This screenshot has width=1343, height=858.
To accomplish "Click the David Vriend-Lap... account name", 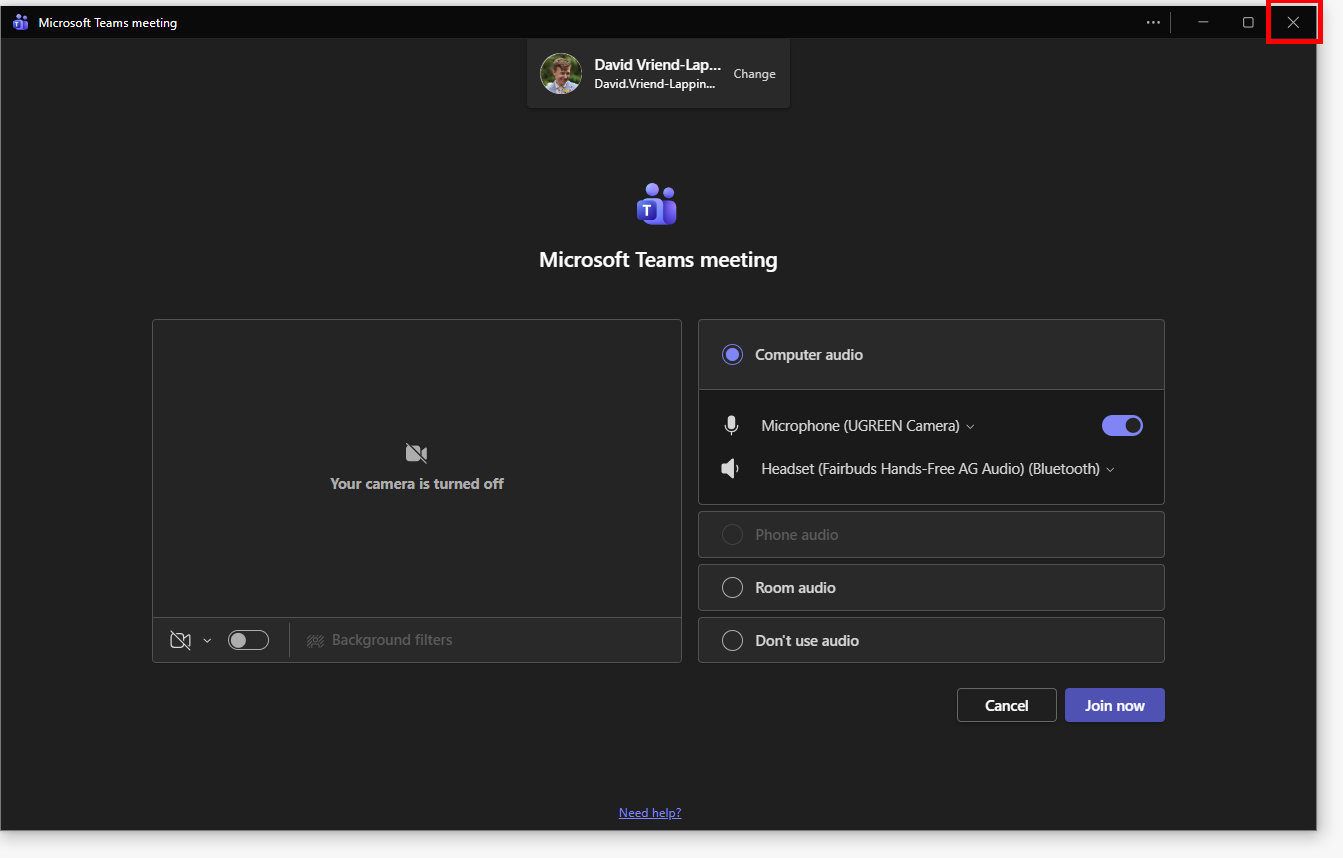I will [657, 65].
